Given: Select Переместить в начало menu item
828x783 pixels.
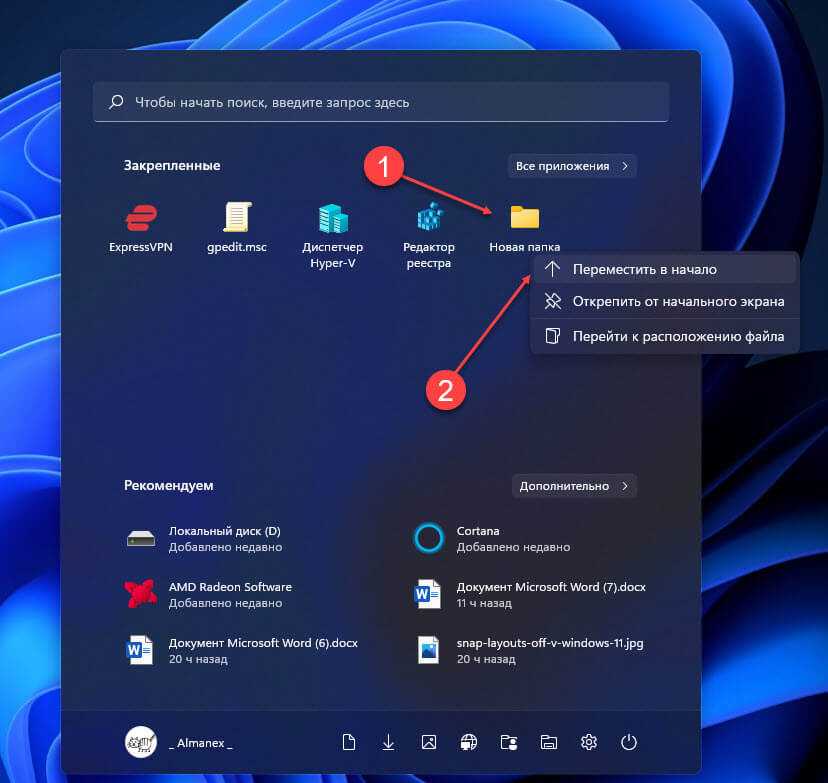Looking at the screenshot, I should [644, 269].
